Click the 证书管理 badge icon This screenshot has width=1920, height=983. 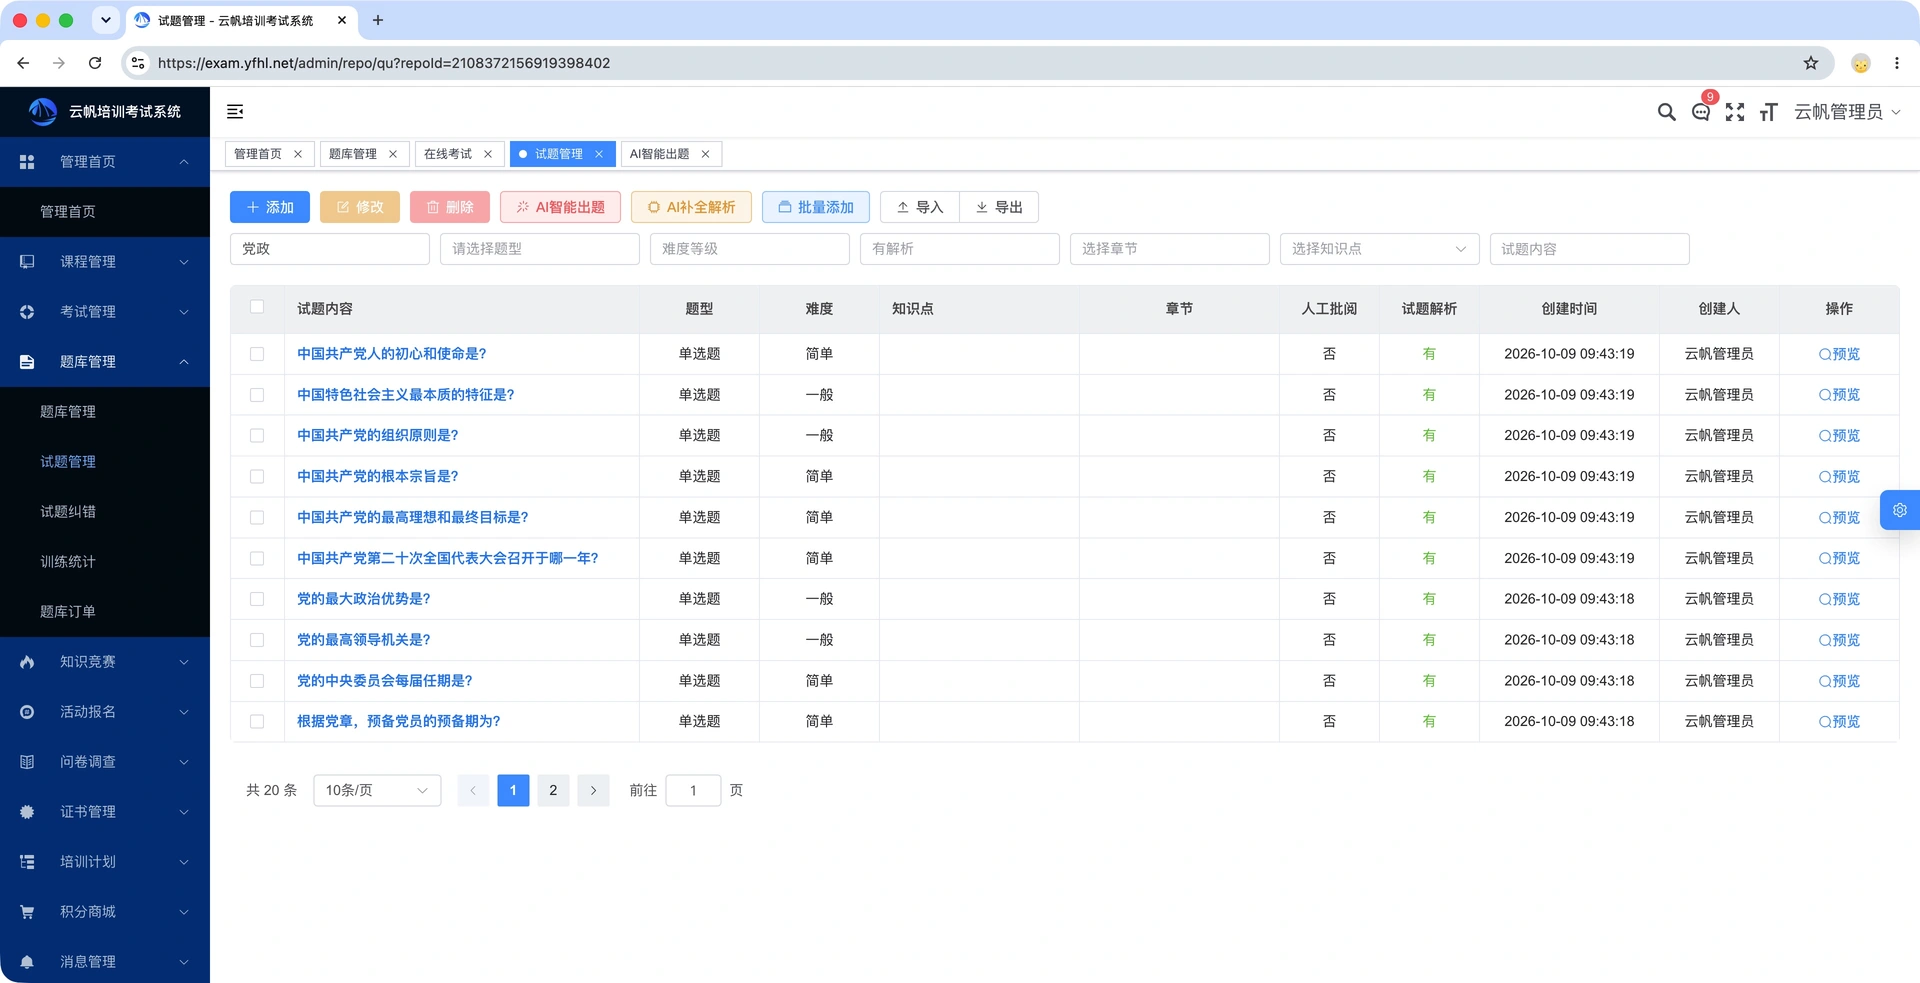point(27,812)
